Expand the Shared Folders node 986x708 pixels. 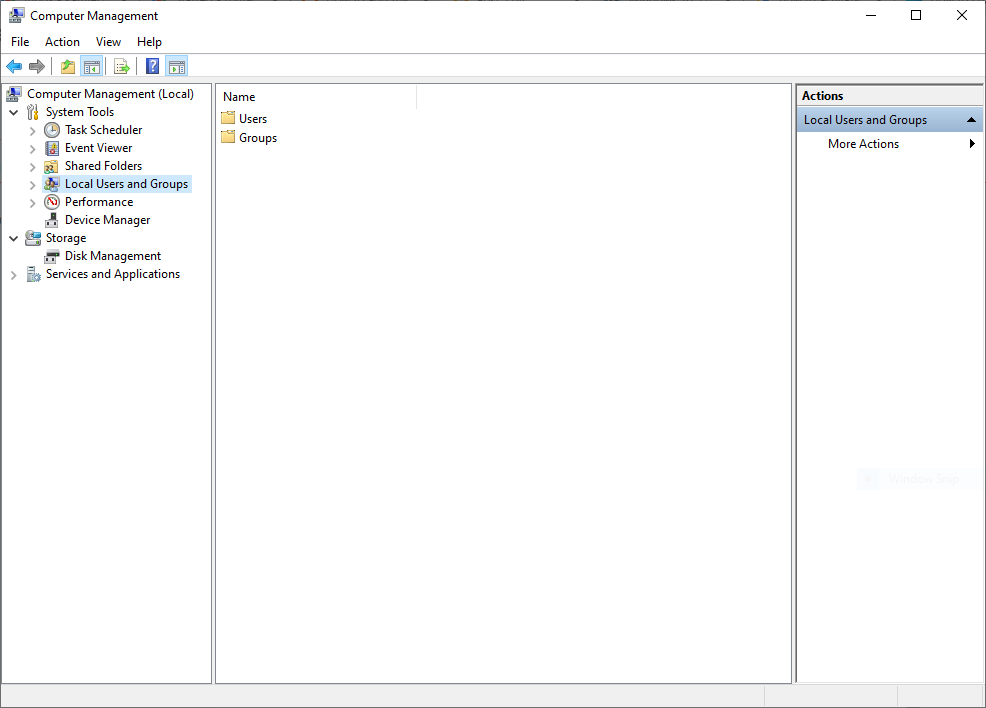click(x=33, y=167)
